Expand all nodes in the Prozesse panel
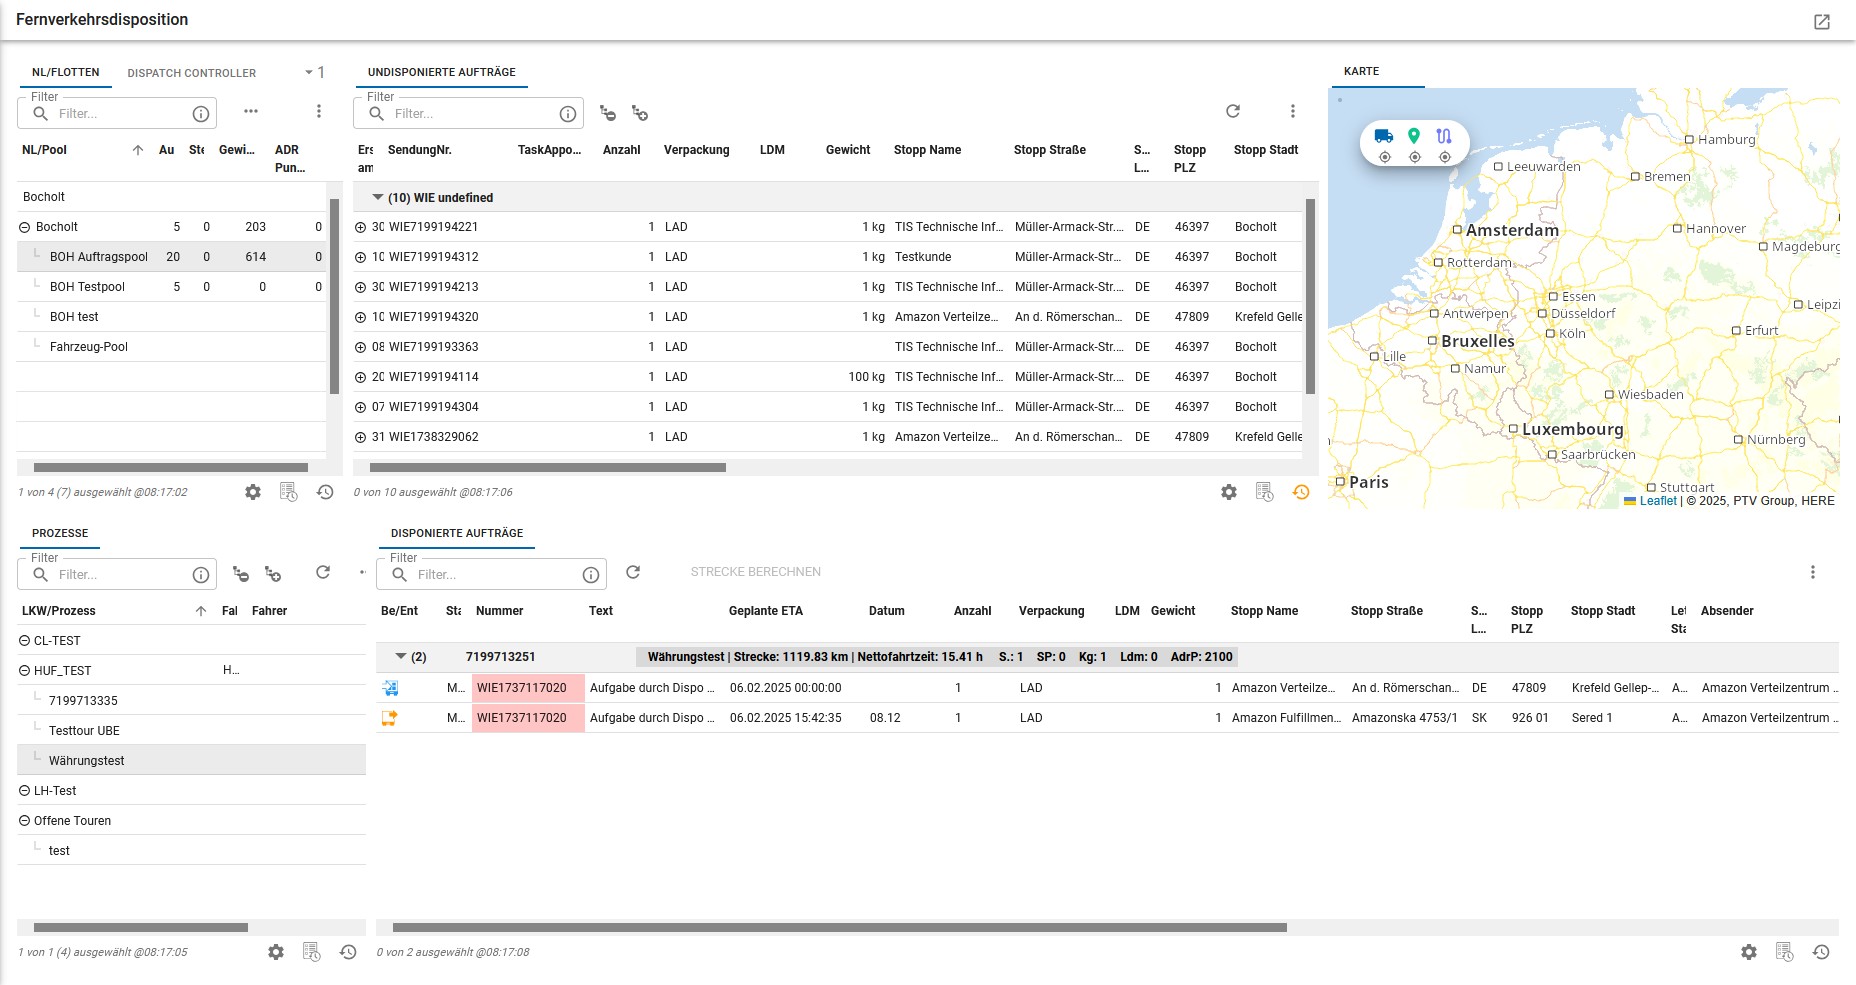The image size is (1856, 985). coord(273,574)
